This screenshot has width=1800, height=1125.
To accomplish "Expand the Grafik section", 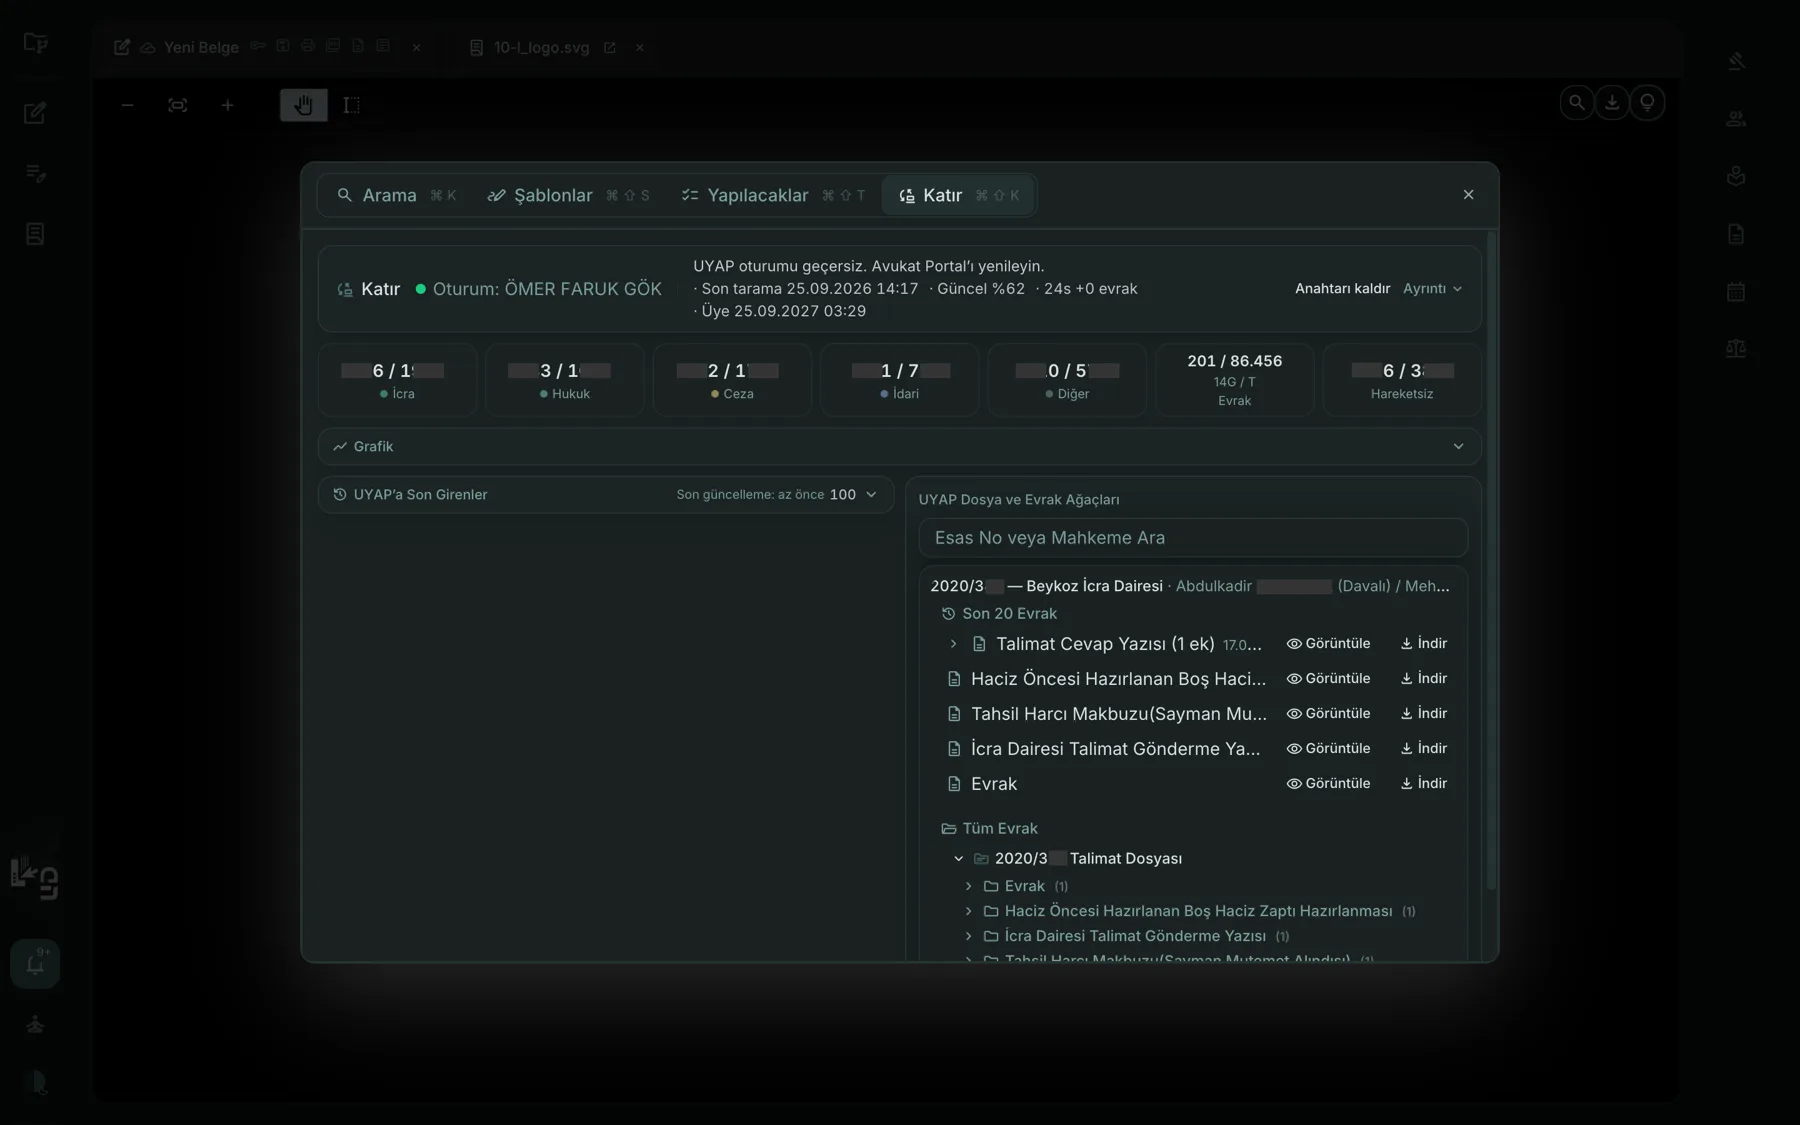I will coord(899,446).
